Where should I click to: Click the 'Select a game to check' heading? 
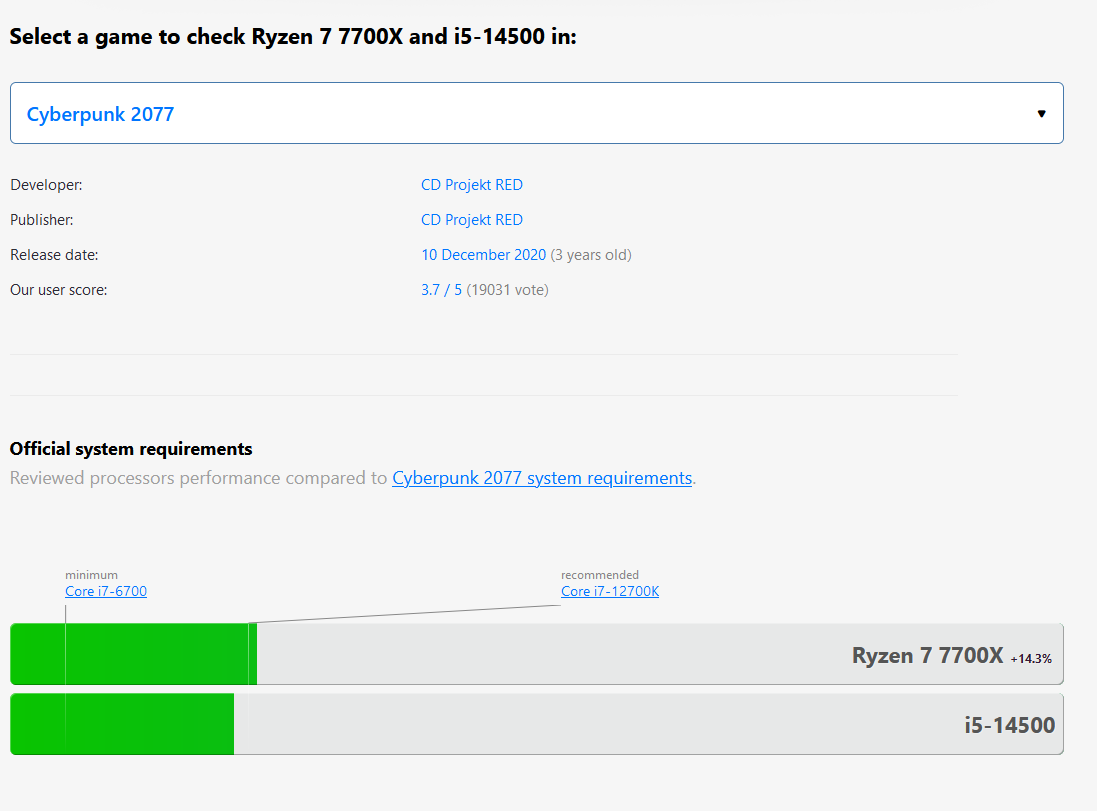293,37
